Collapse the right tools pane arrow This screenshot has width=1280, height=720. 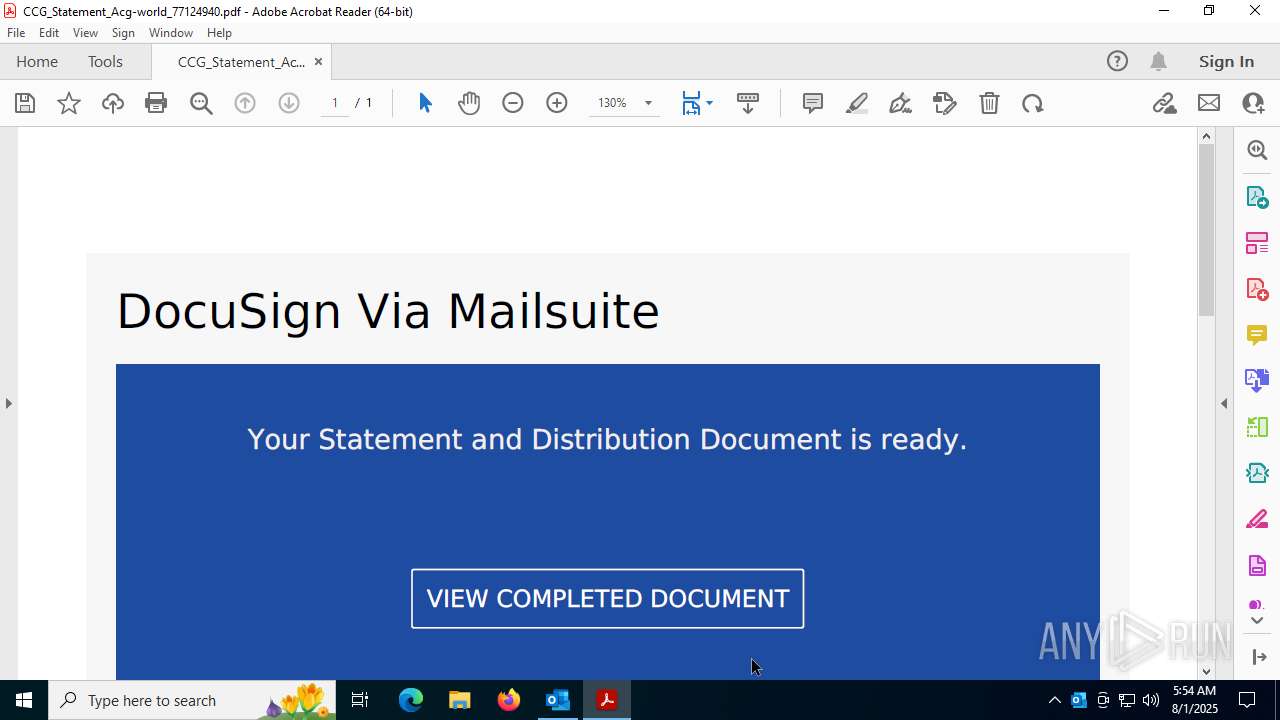click(x=1224, y=403)
